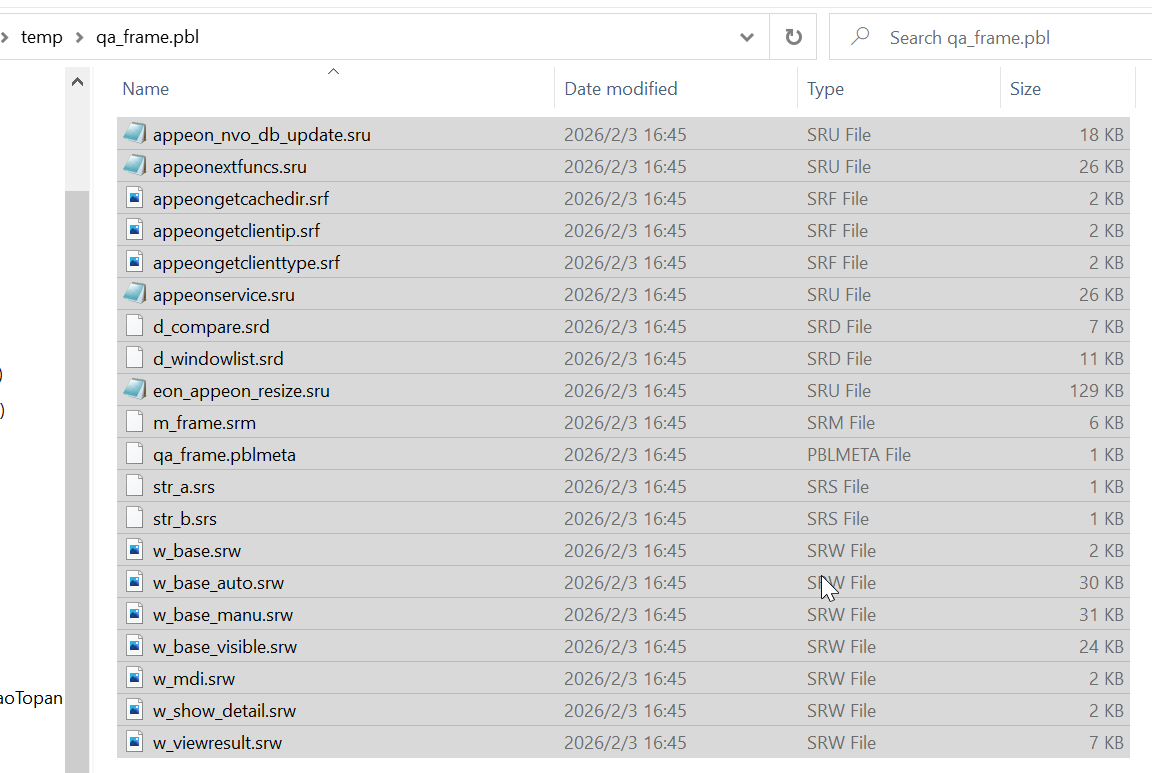Viewport: 1152px width, 773px height.
Task: Select the qa_frame.pblmeta file icon
Action: (134, 454)
